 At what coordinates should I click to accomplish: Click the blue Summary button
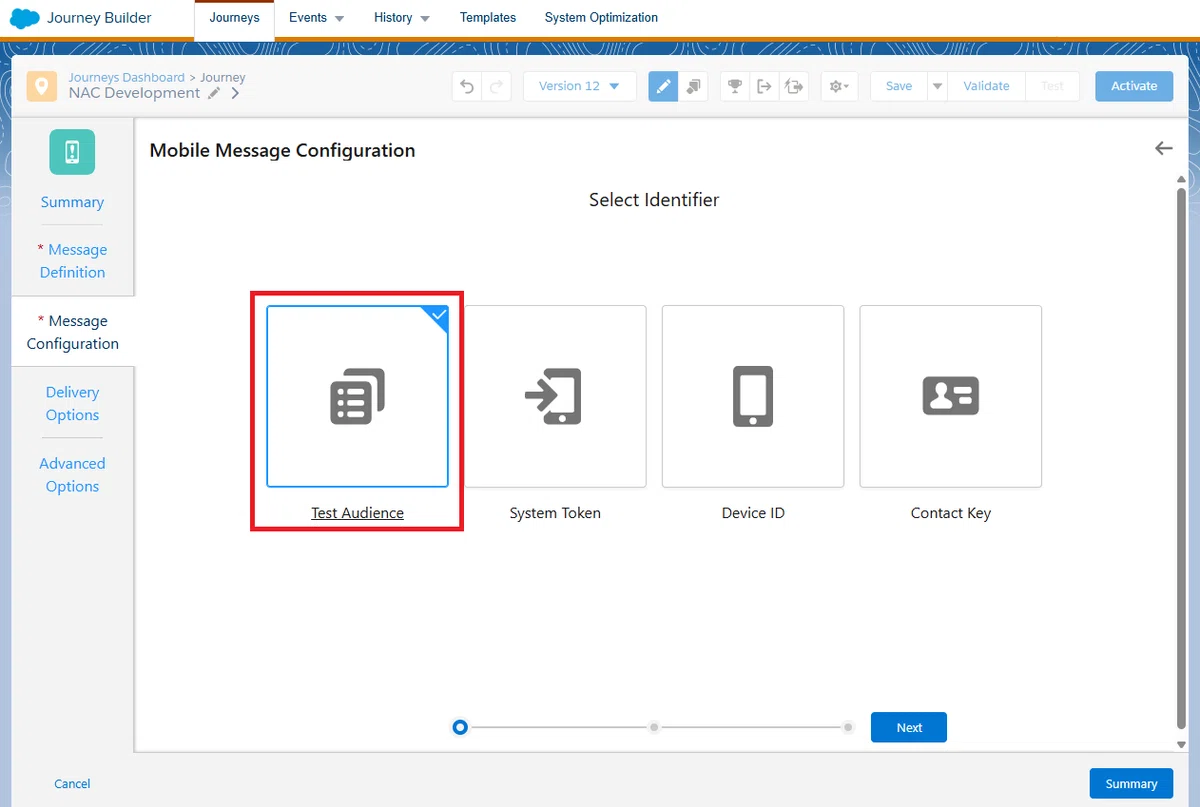point(1131,784)
